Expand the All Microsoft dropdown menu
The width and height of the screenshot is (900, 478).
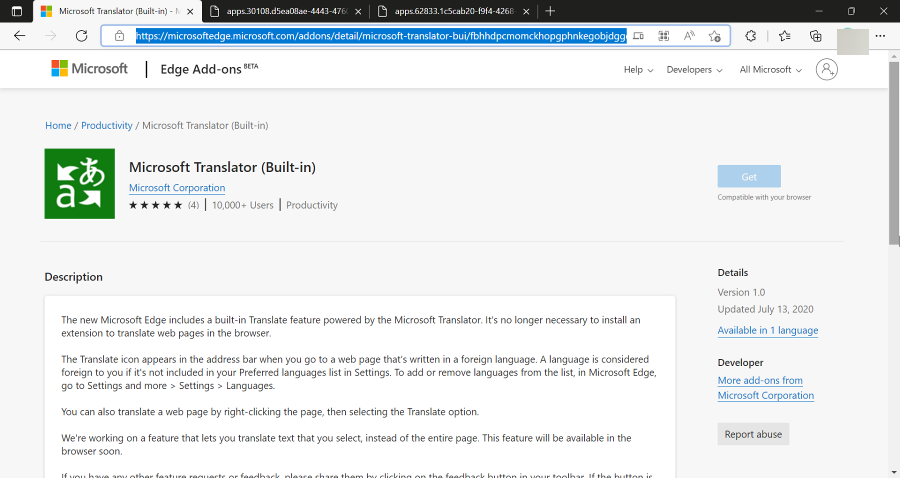click(x=770, y=69)
